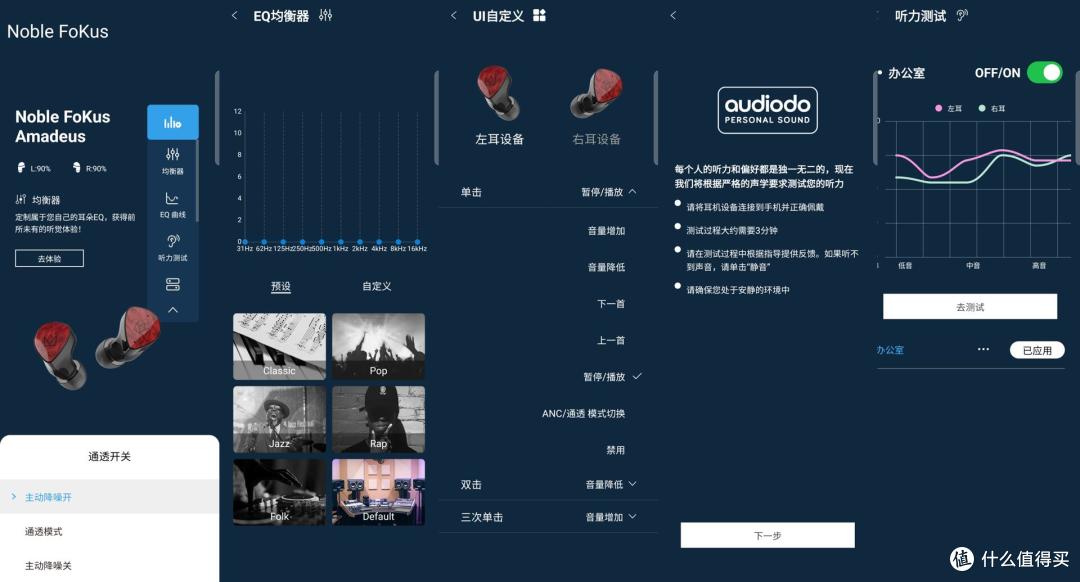Switch to the 预设 tab
The image size is (1080, 582).
[x=280, y=286]
